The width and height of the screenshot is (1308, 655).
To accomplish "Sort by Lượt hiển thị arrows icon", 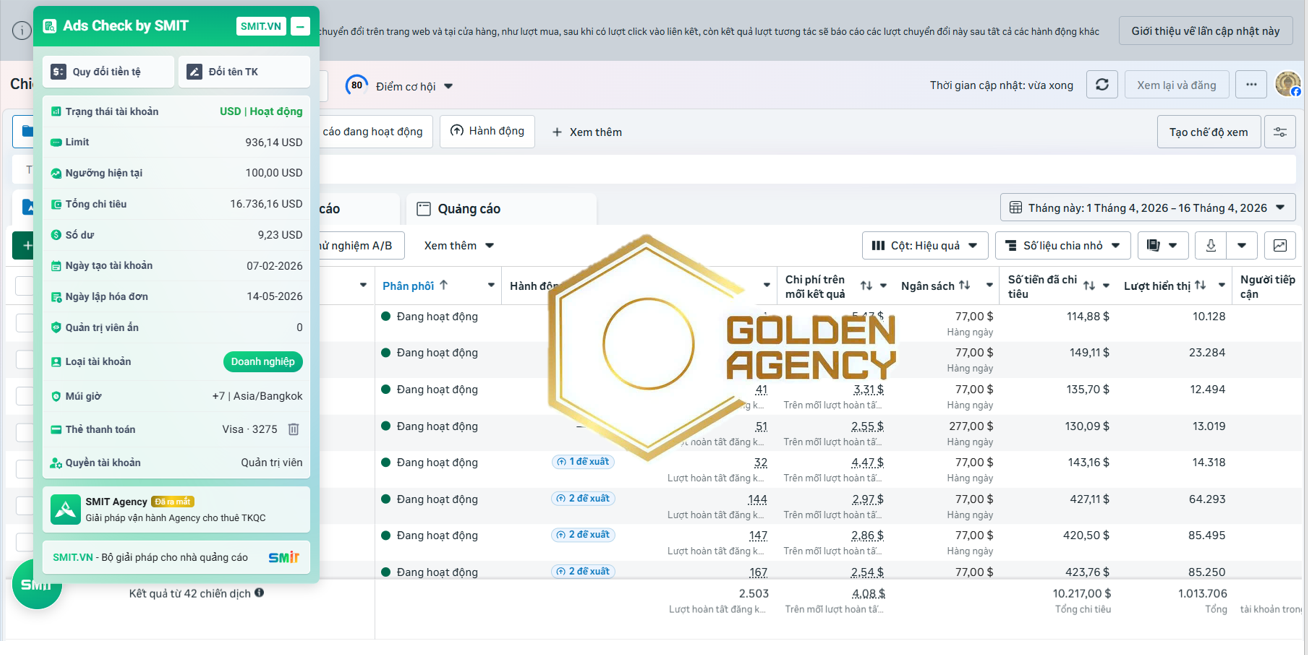I will point(1200,286).
